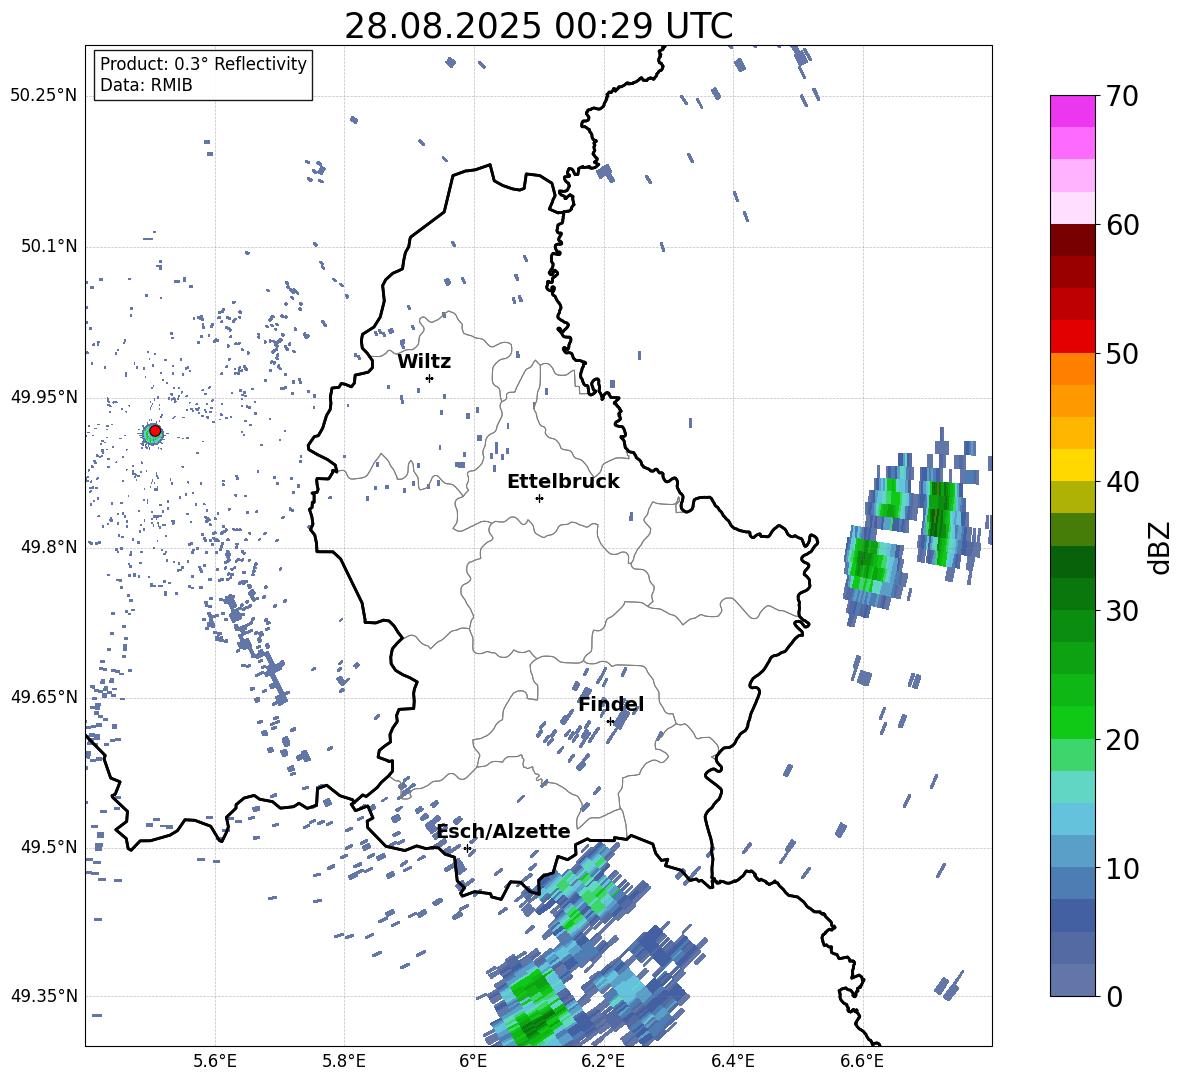Click the Esch/Alzette station cross marker
1184x1081 pixels.
pos(467,848)
